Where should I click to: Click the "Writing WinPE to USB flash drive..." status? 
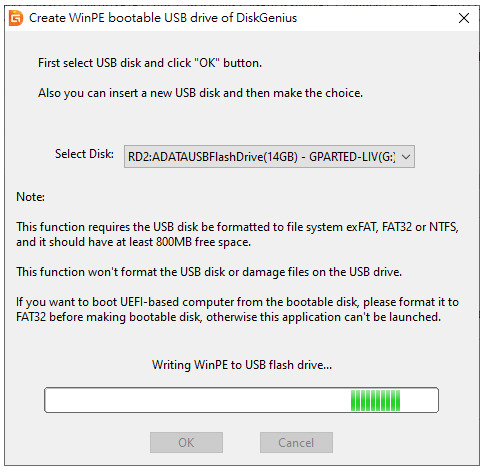click(x=242, y=365)
